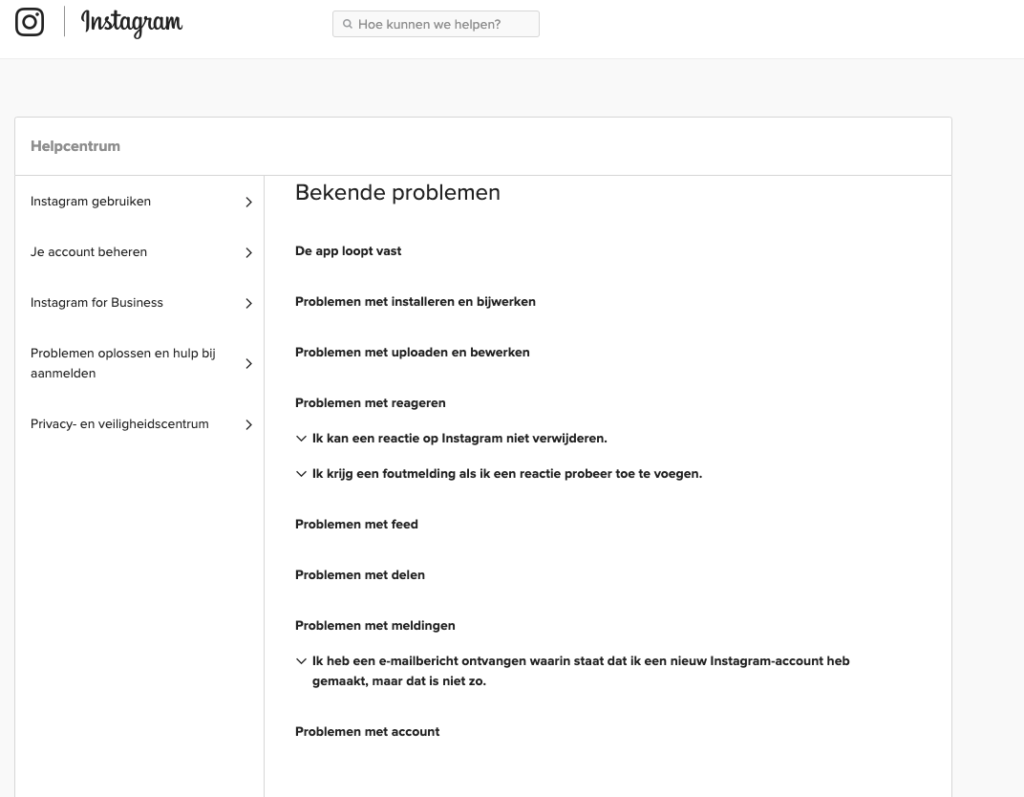Click the magnifying glass in the search bar
Screen dimensions: 1024x797
346,23
